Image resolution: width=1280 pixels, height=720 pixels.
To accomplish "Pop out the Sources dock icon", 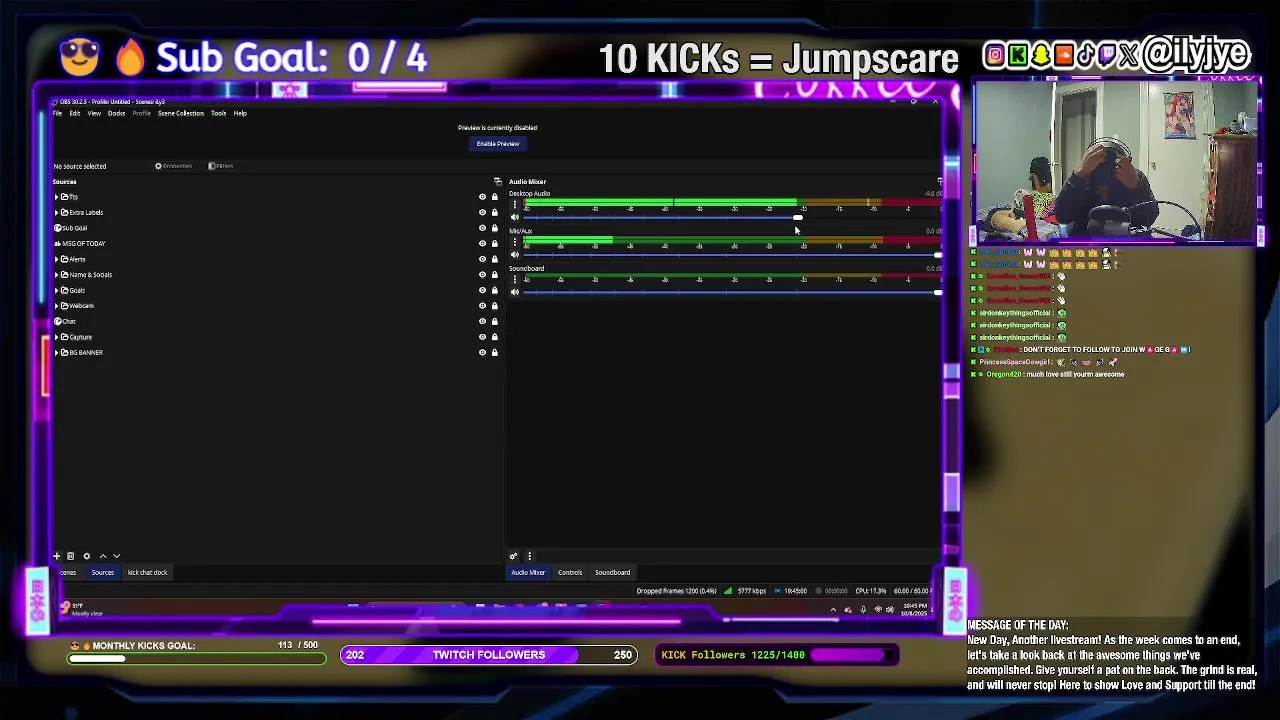I will point(497,182).
